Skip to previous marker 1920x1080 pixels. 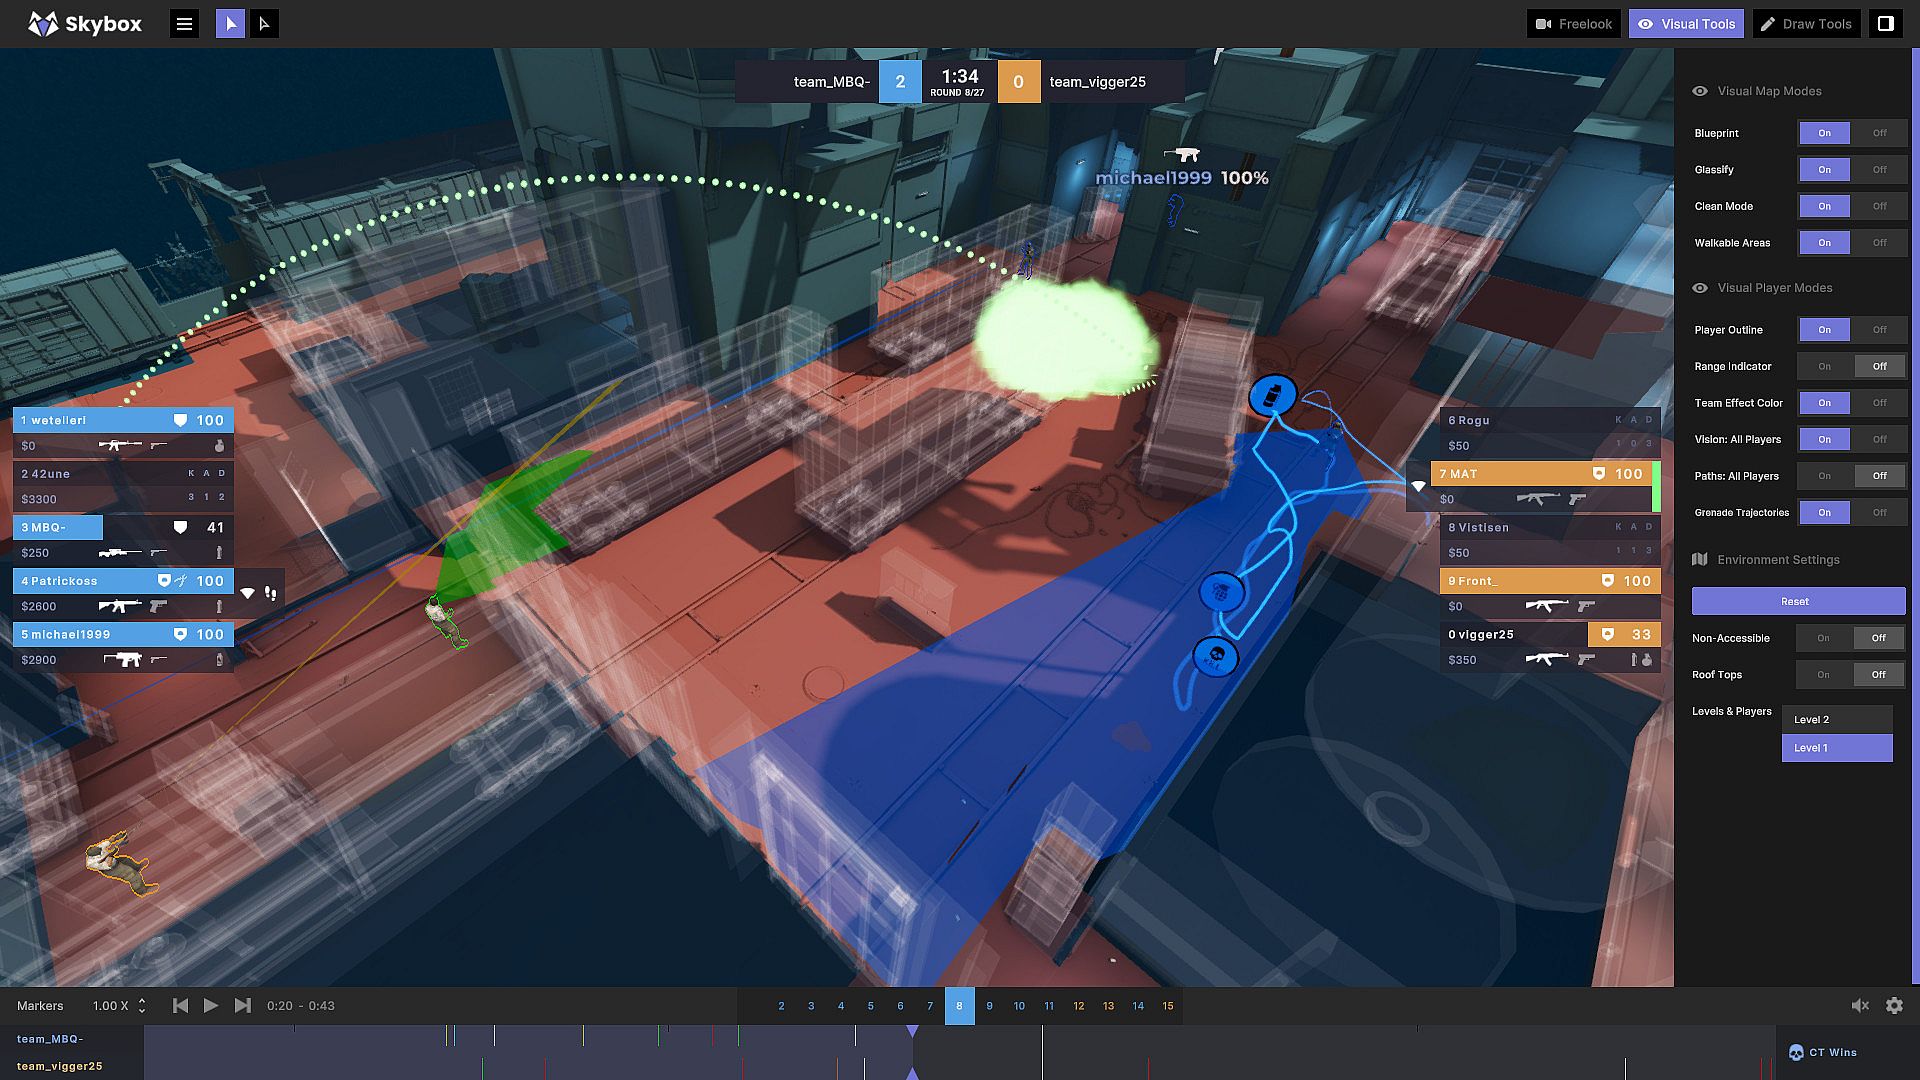tap(180, 1006)
